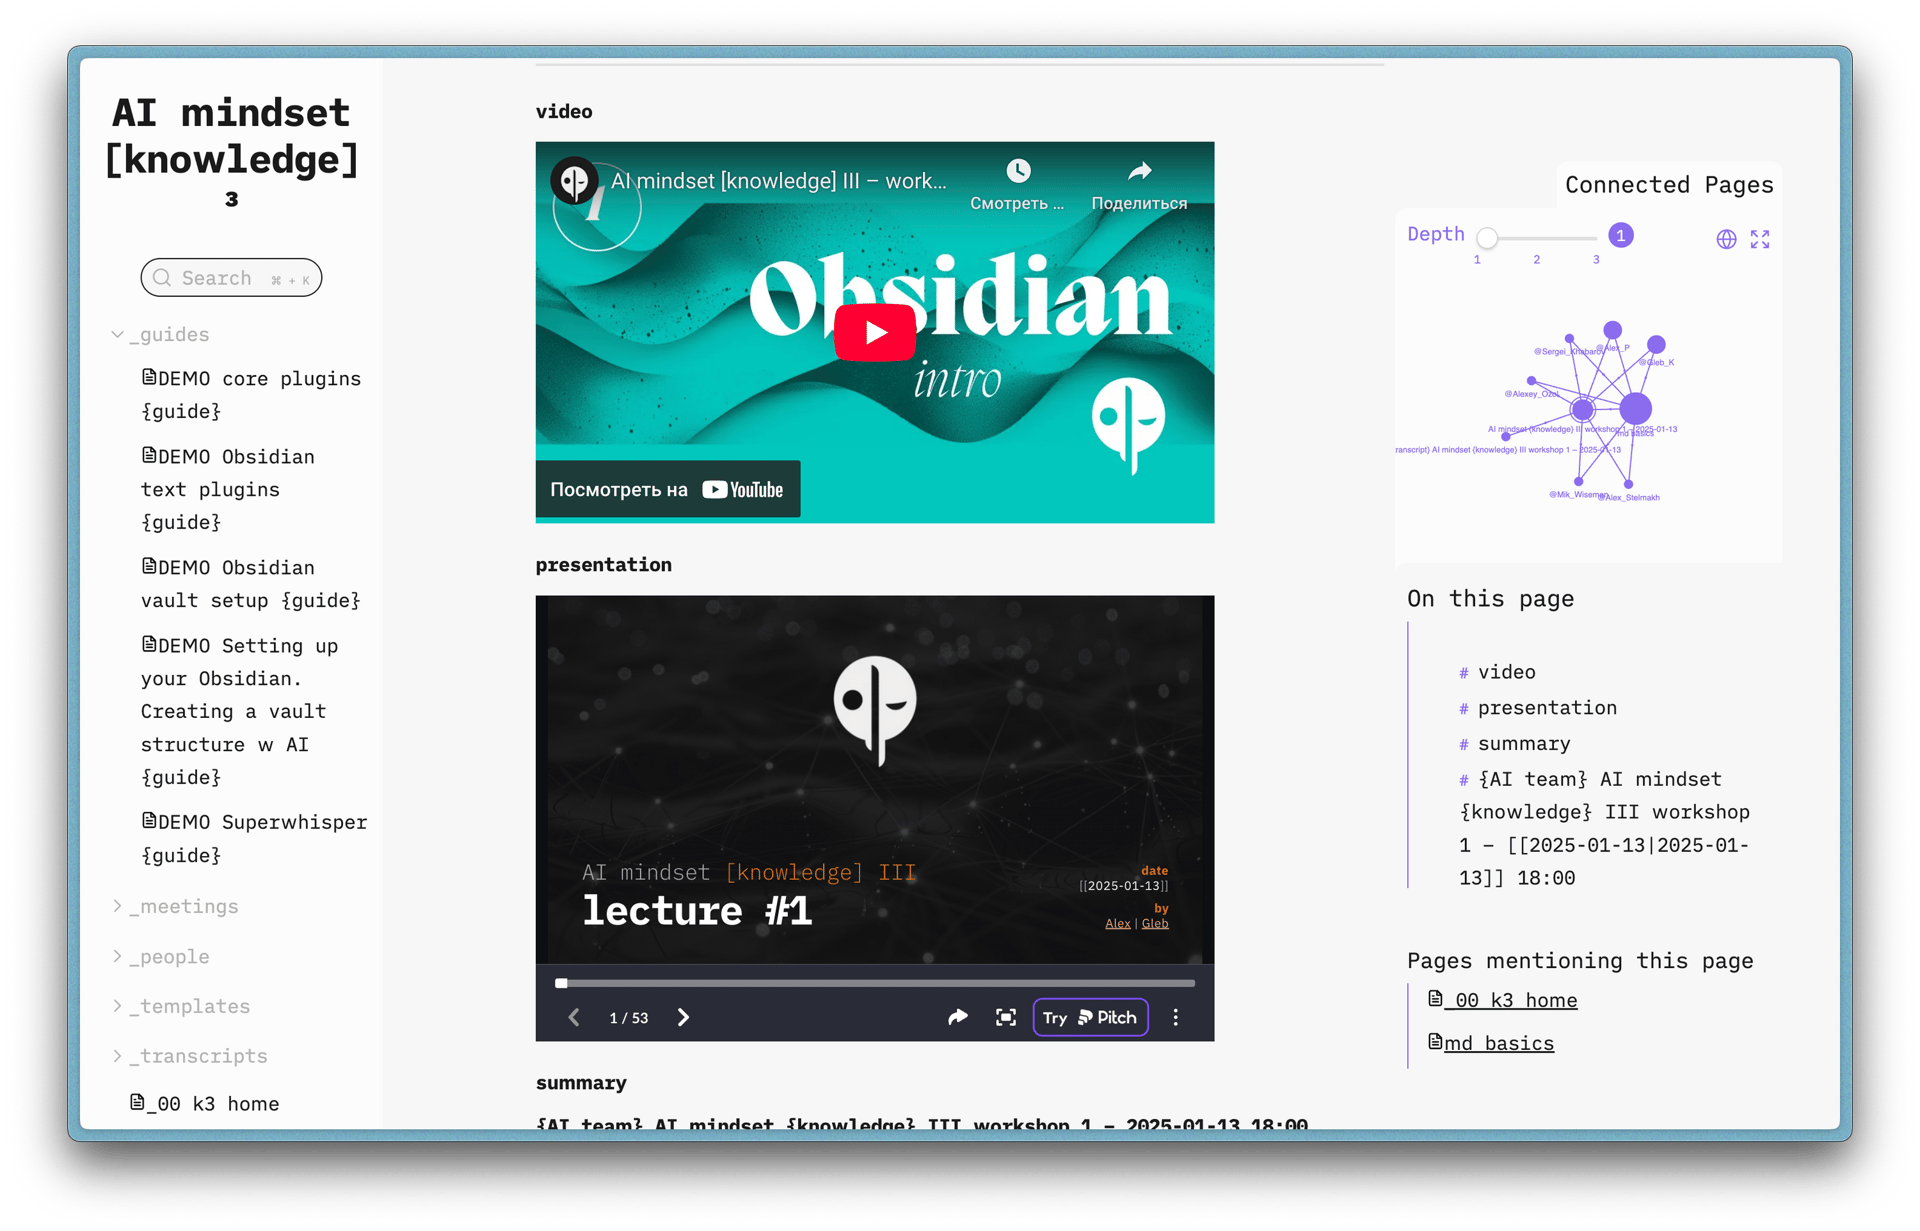1920x1231 pixels.
Task: Click the search magnifier icon
Action: click(162, 278)
